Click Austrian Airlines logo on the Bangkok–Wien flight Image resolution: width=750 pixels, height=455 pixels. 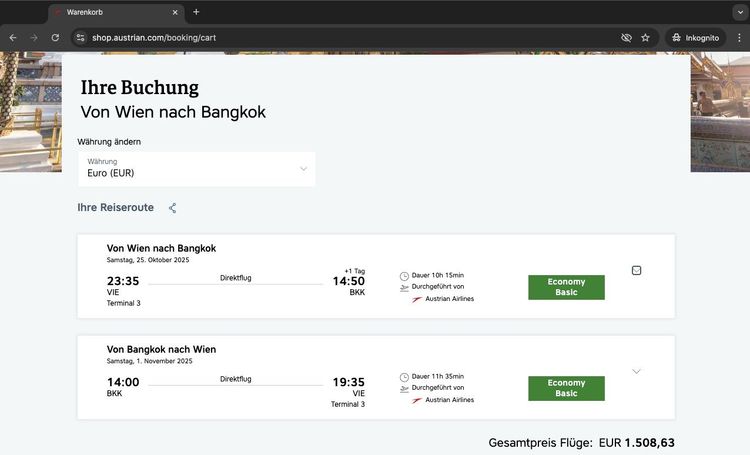click(x=417, y=400)
